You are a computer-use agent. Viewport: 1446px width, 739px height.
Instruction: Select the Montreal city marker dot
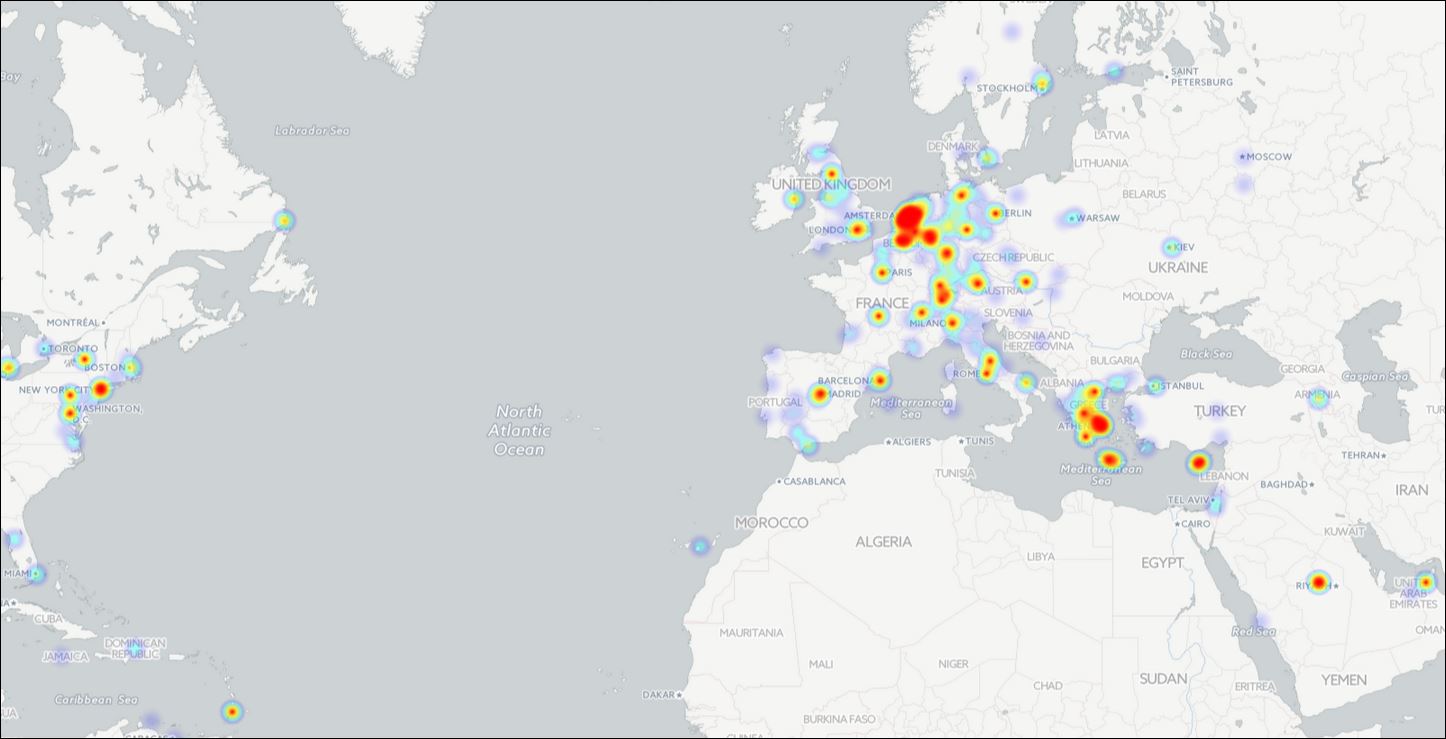pos(103,323)
